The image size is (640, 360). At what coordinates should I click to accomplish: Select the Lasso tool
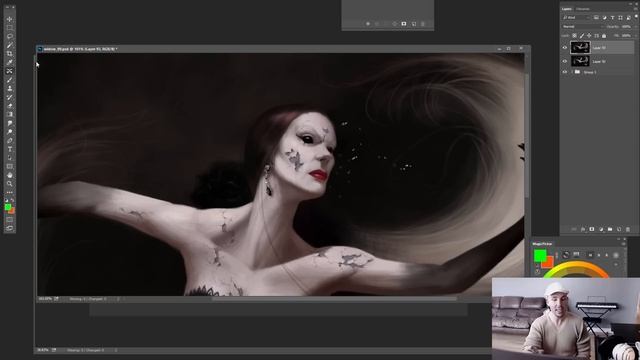(x=9, y=36)
